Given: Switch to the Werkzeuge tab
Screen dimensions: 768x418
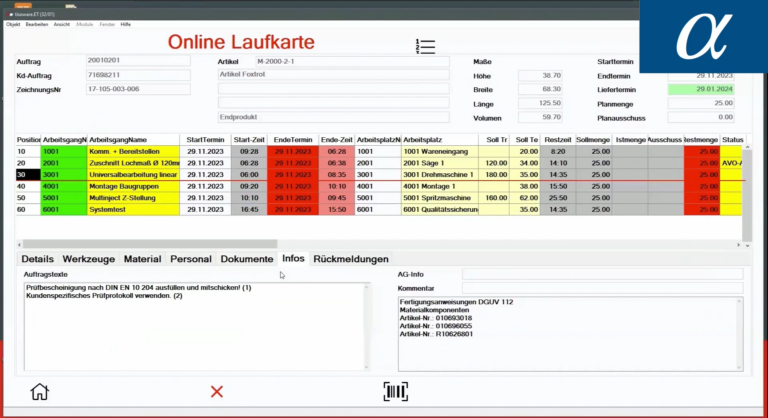Looking at the screenshot, I should tap(90, 259).
